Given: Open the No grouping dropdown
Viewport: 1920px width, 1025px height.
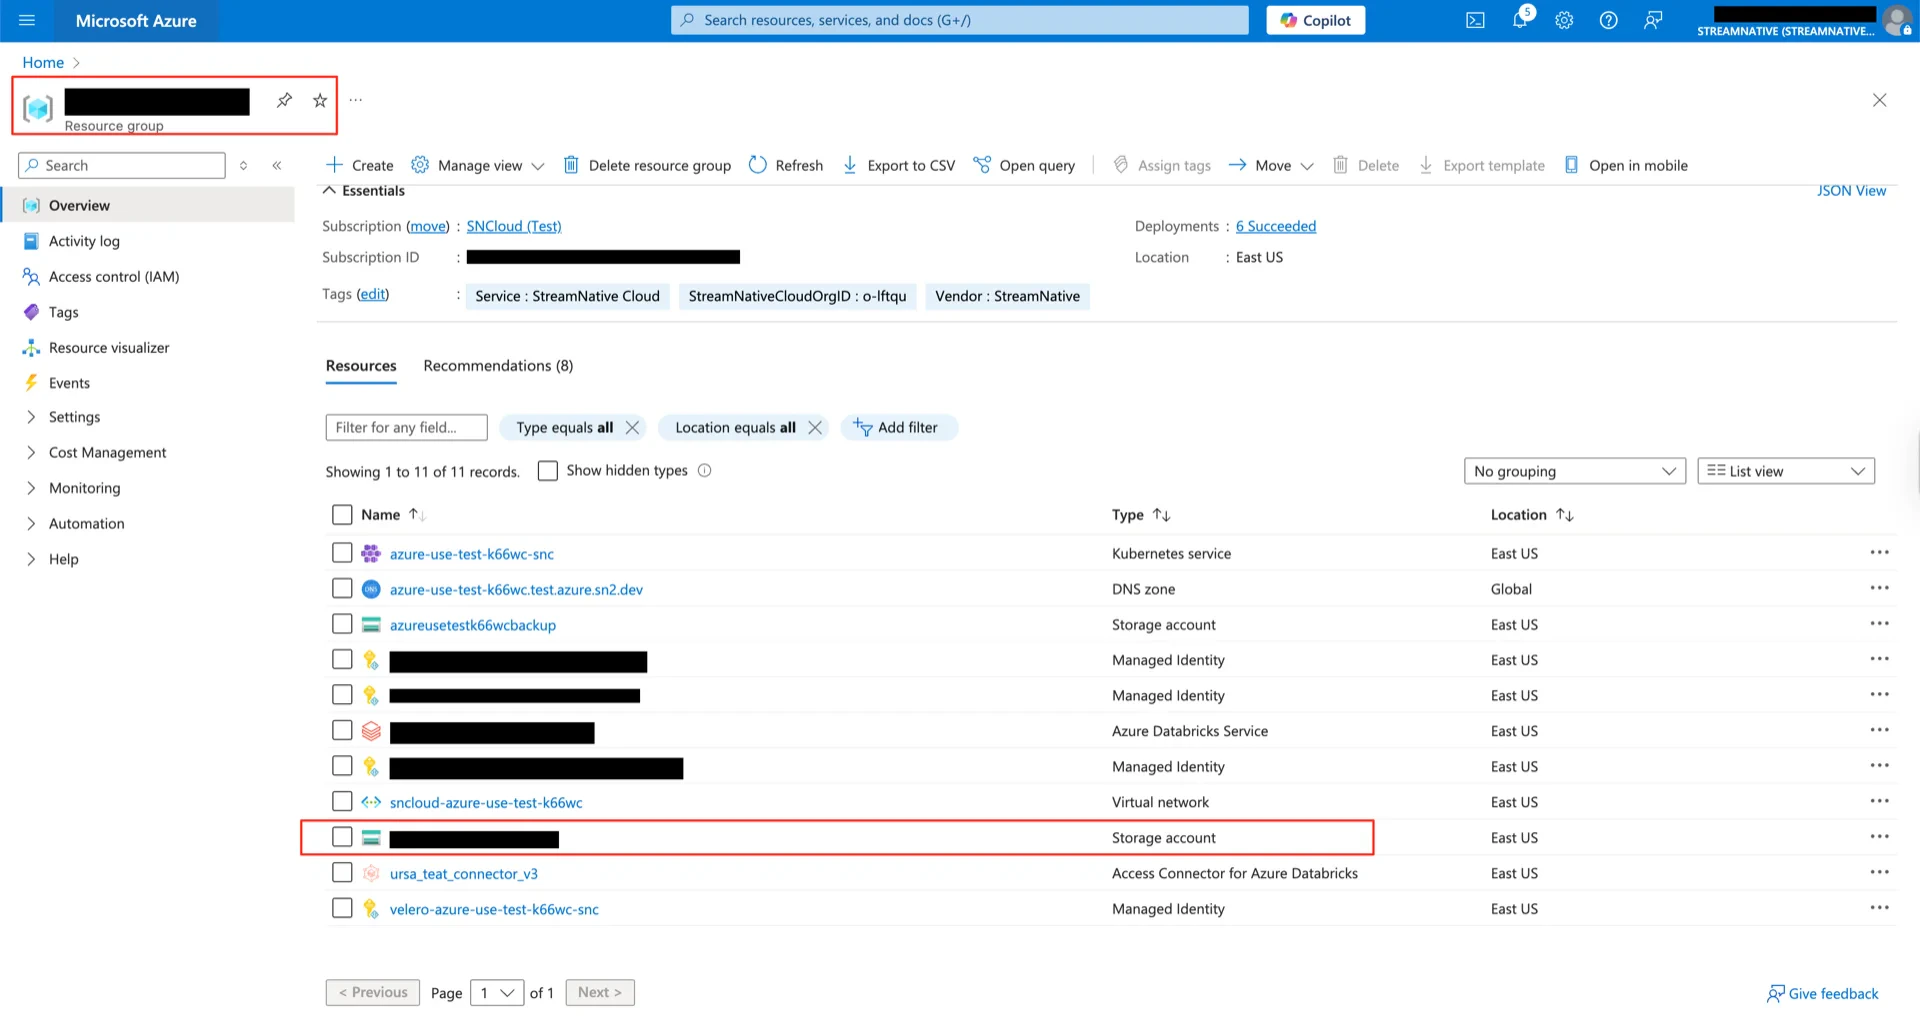Looking at the screenshot, I should pos(1574,471).
